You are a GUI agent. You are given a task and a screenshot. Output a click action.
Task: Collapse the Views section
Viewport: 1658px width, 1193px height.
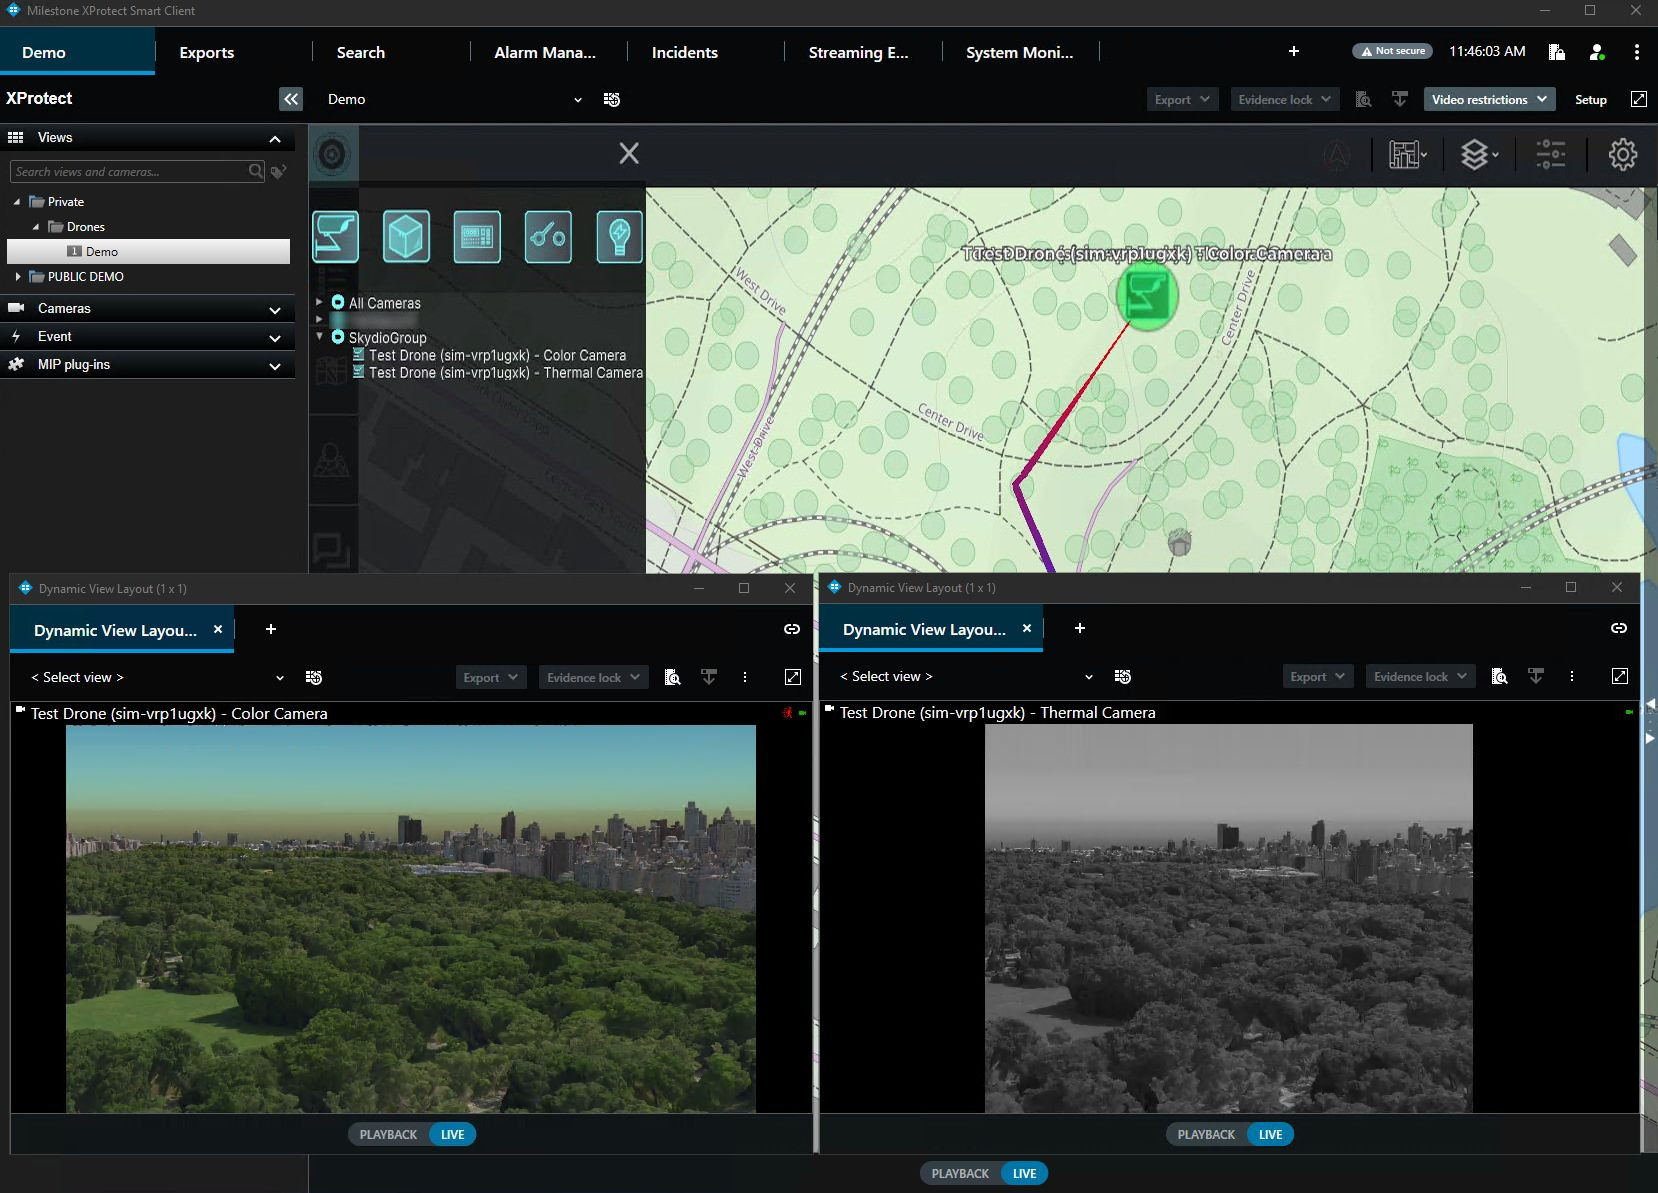[275, 139]
